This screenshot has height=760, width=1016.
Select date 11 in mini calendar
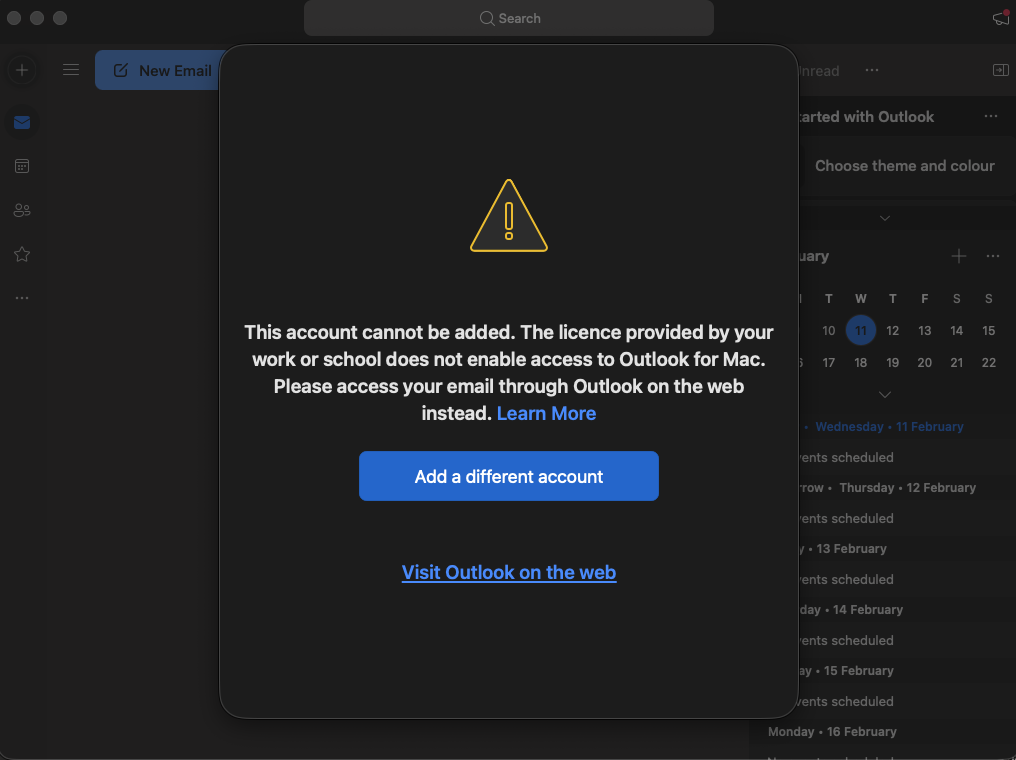(x=860, y=330)
